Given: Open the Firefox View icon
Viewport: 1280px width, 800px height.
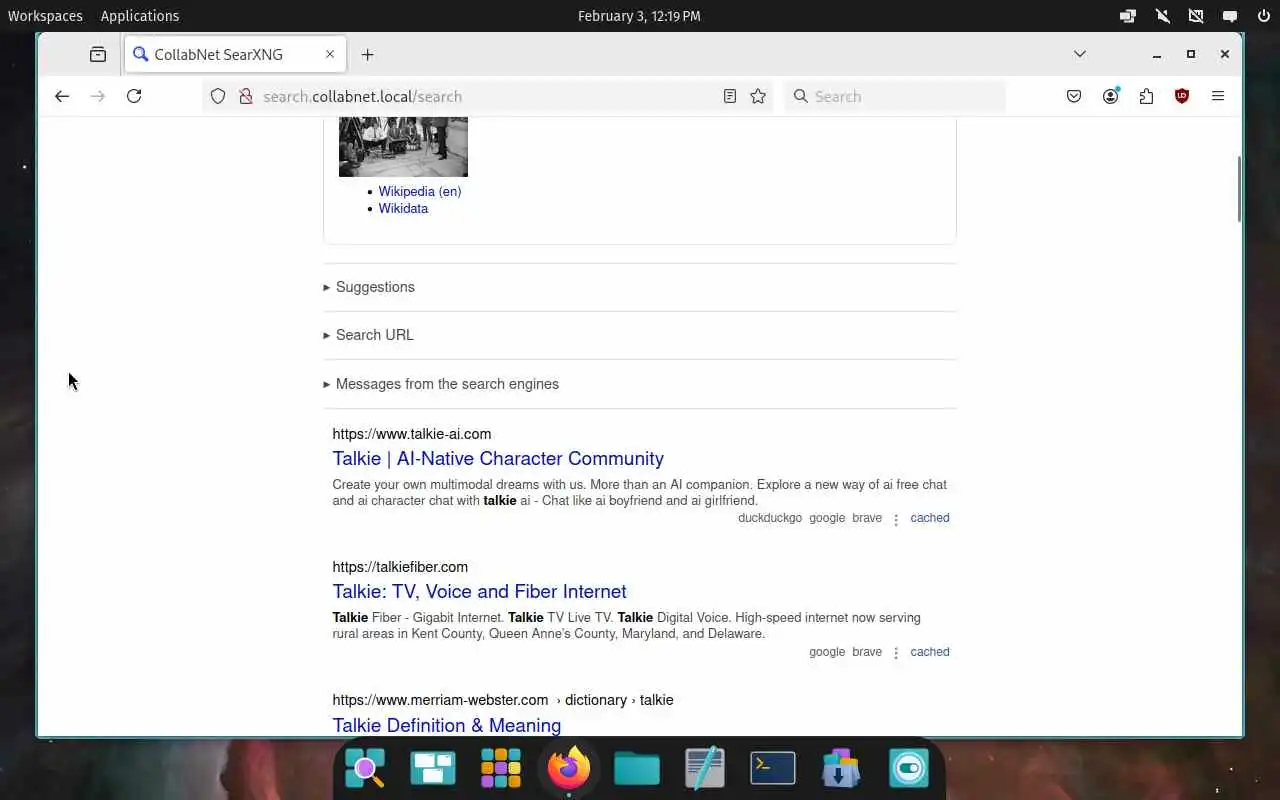Looking at the screenshot, I should (98, 54).
